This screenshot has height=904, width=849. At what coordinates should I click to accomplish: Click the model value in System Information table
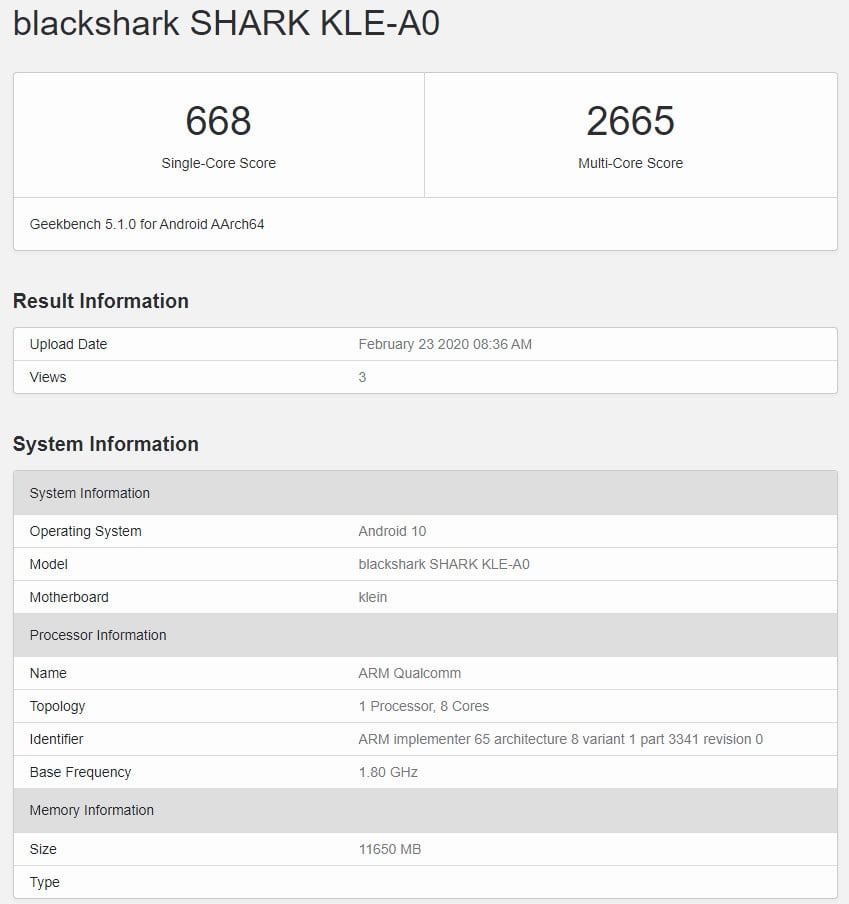(444, 564)
